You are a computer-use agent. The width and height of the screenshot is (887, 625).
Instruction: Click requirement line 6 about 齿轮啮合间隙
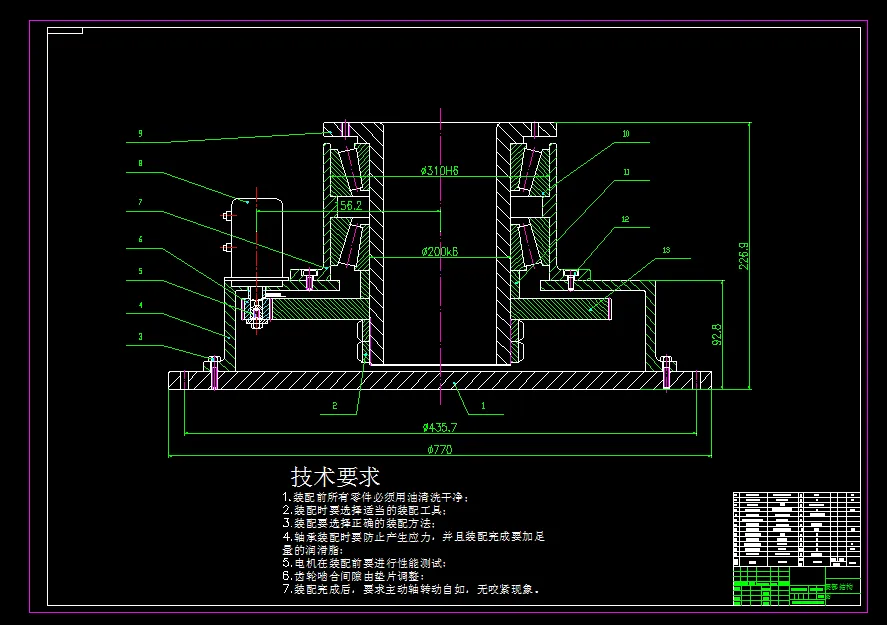(354, 576)
